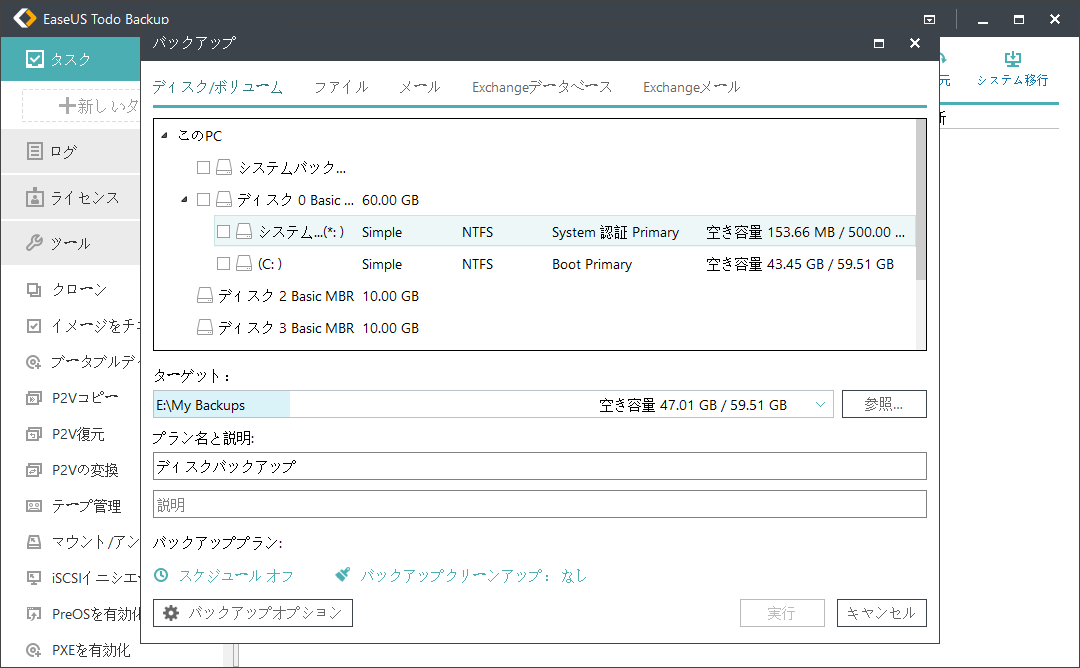Click the Boot Primary cell

pyautogui.click(x=592, y=264)
